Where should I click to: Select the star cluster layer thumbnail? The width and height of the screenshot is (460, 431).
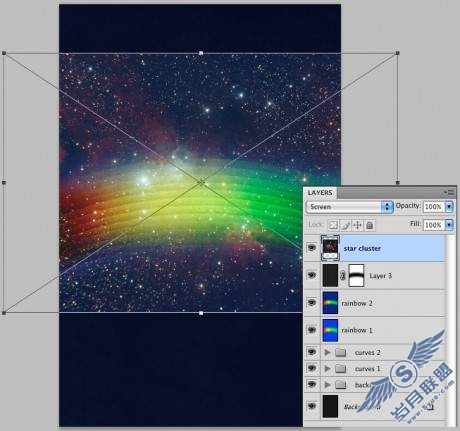[x=330, y=248]
